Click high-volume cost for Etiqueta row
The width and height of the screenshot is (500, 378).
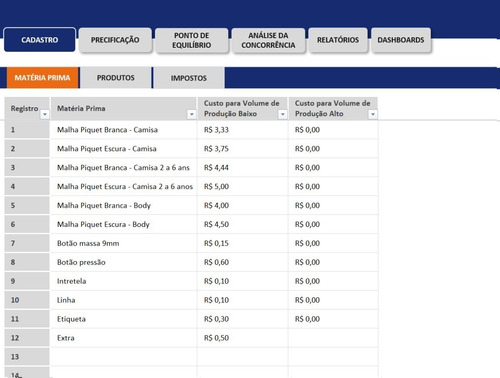(x=333, y=319)
